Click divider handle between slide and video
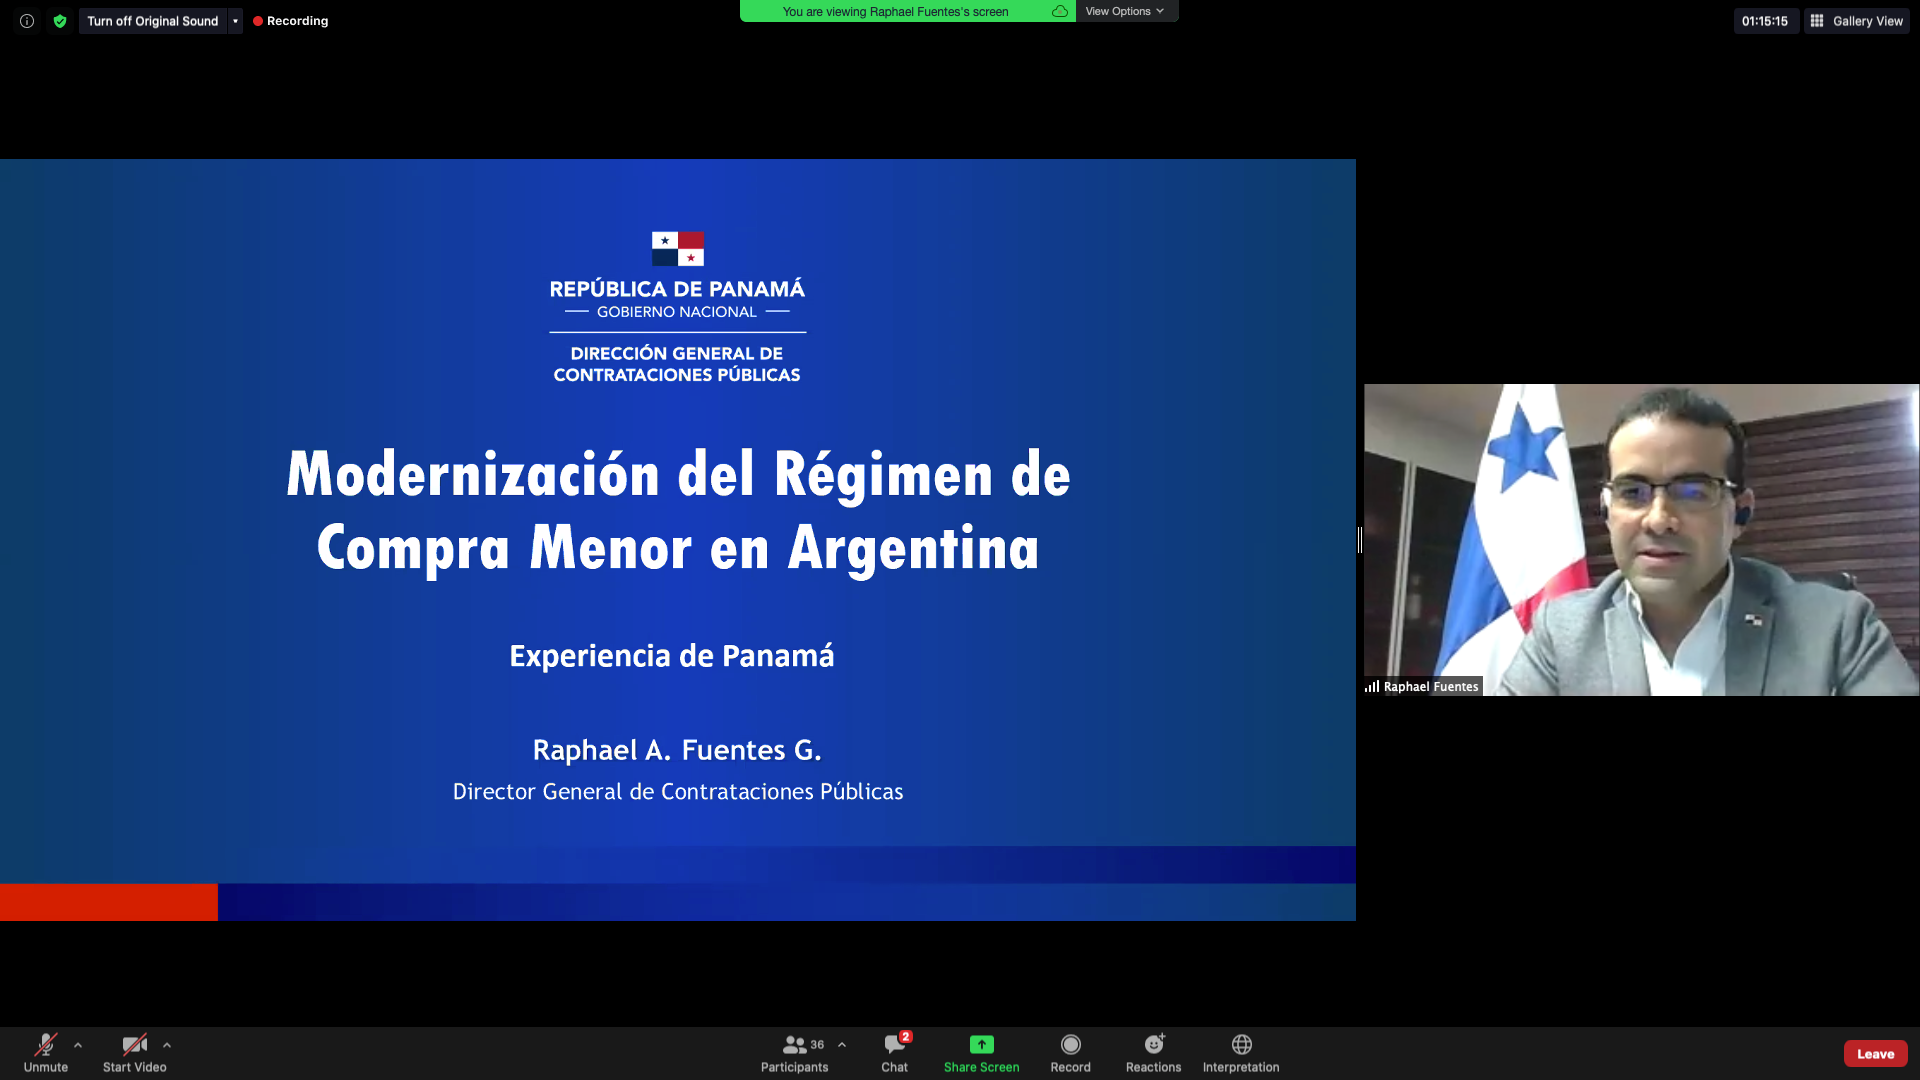This screenshot has height=1080, width=1920. [x=1360, y=540]
